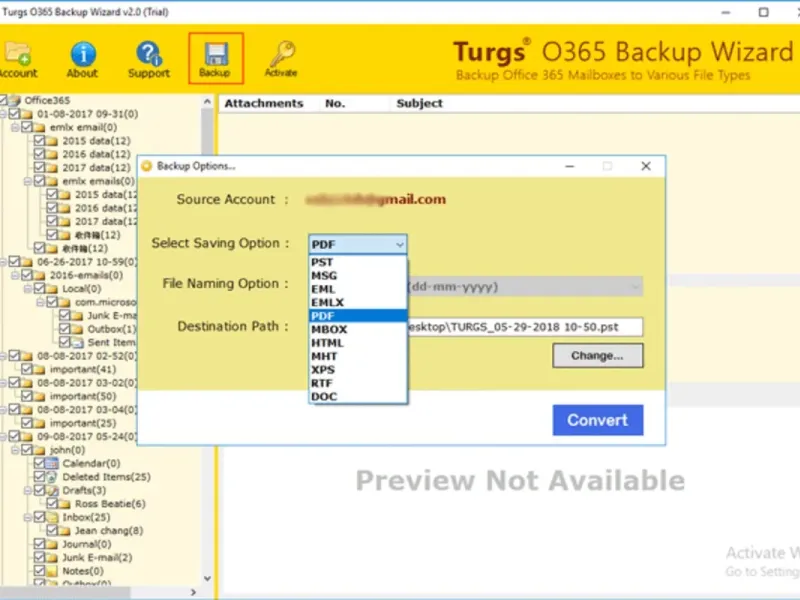Image resolution: width=800 pixels, height=600 pixels.
Task: Select the 06-26-2017 10-59(0) tree row
Action: click(87, 262)
